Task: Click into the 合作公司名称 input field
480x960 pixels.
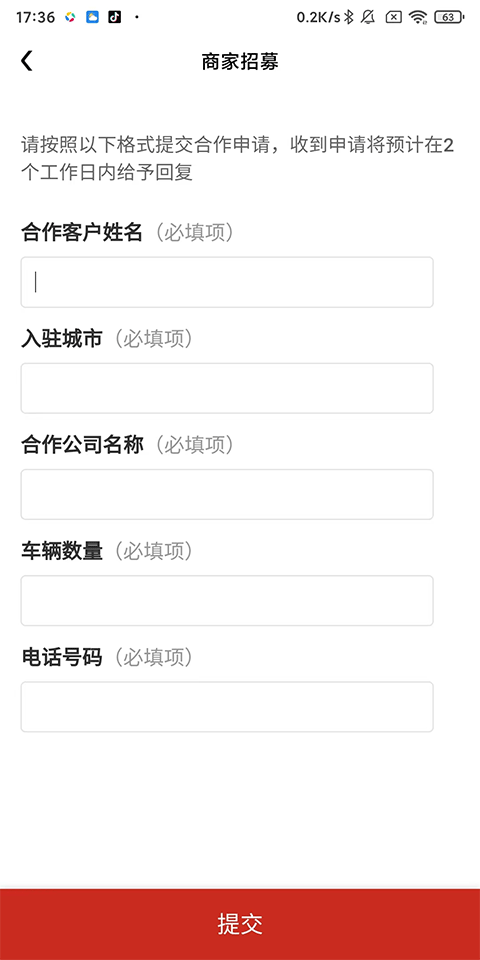Action: (227, 494)
